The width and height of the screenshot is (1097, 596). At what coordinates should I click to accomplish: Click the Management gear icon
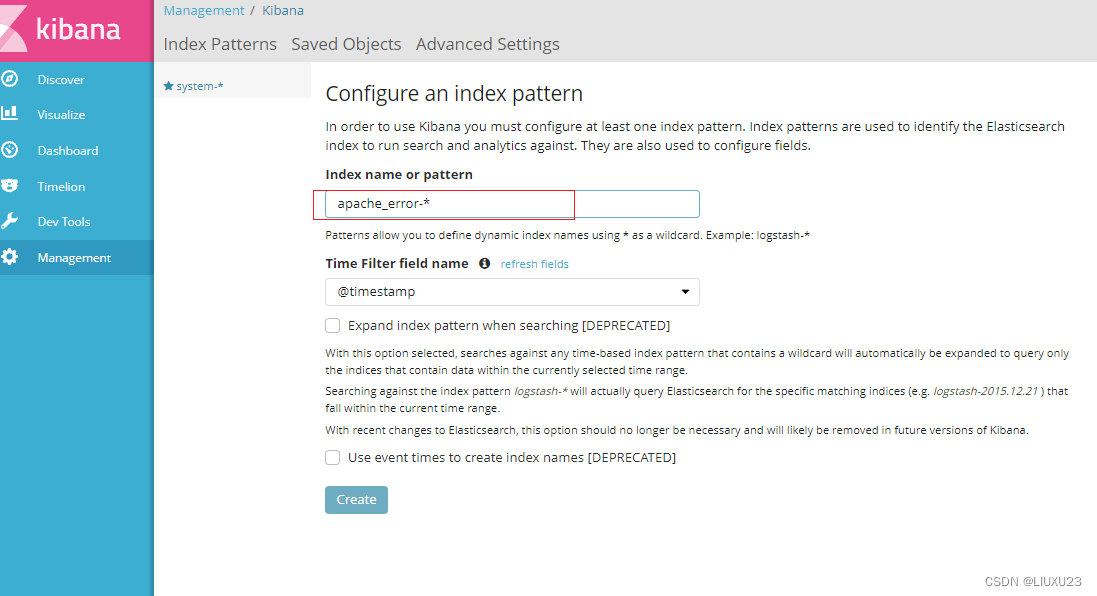[x=10, y=257]
